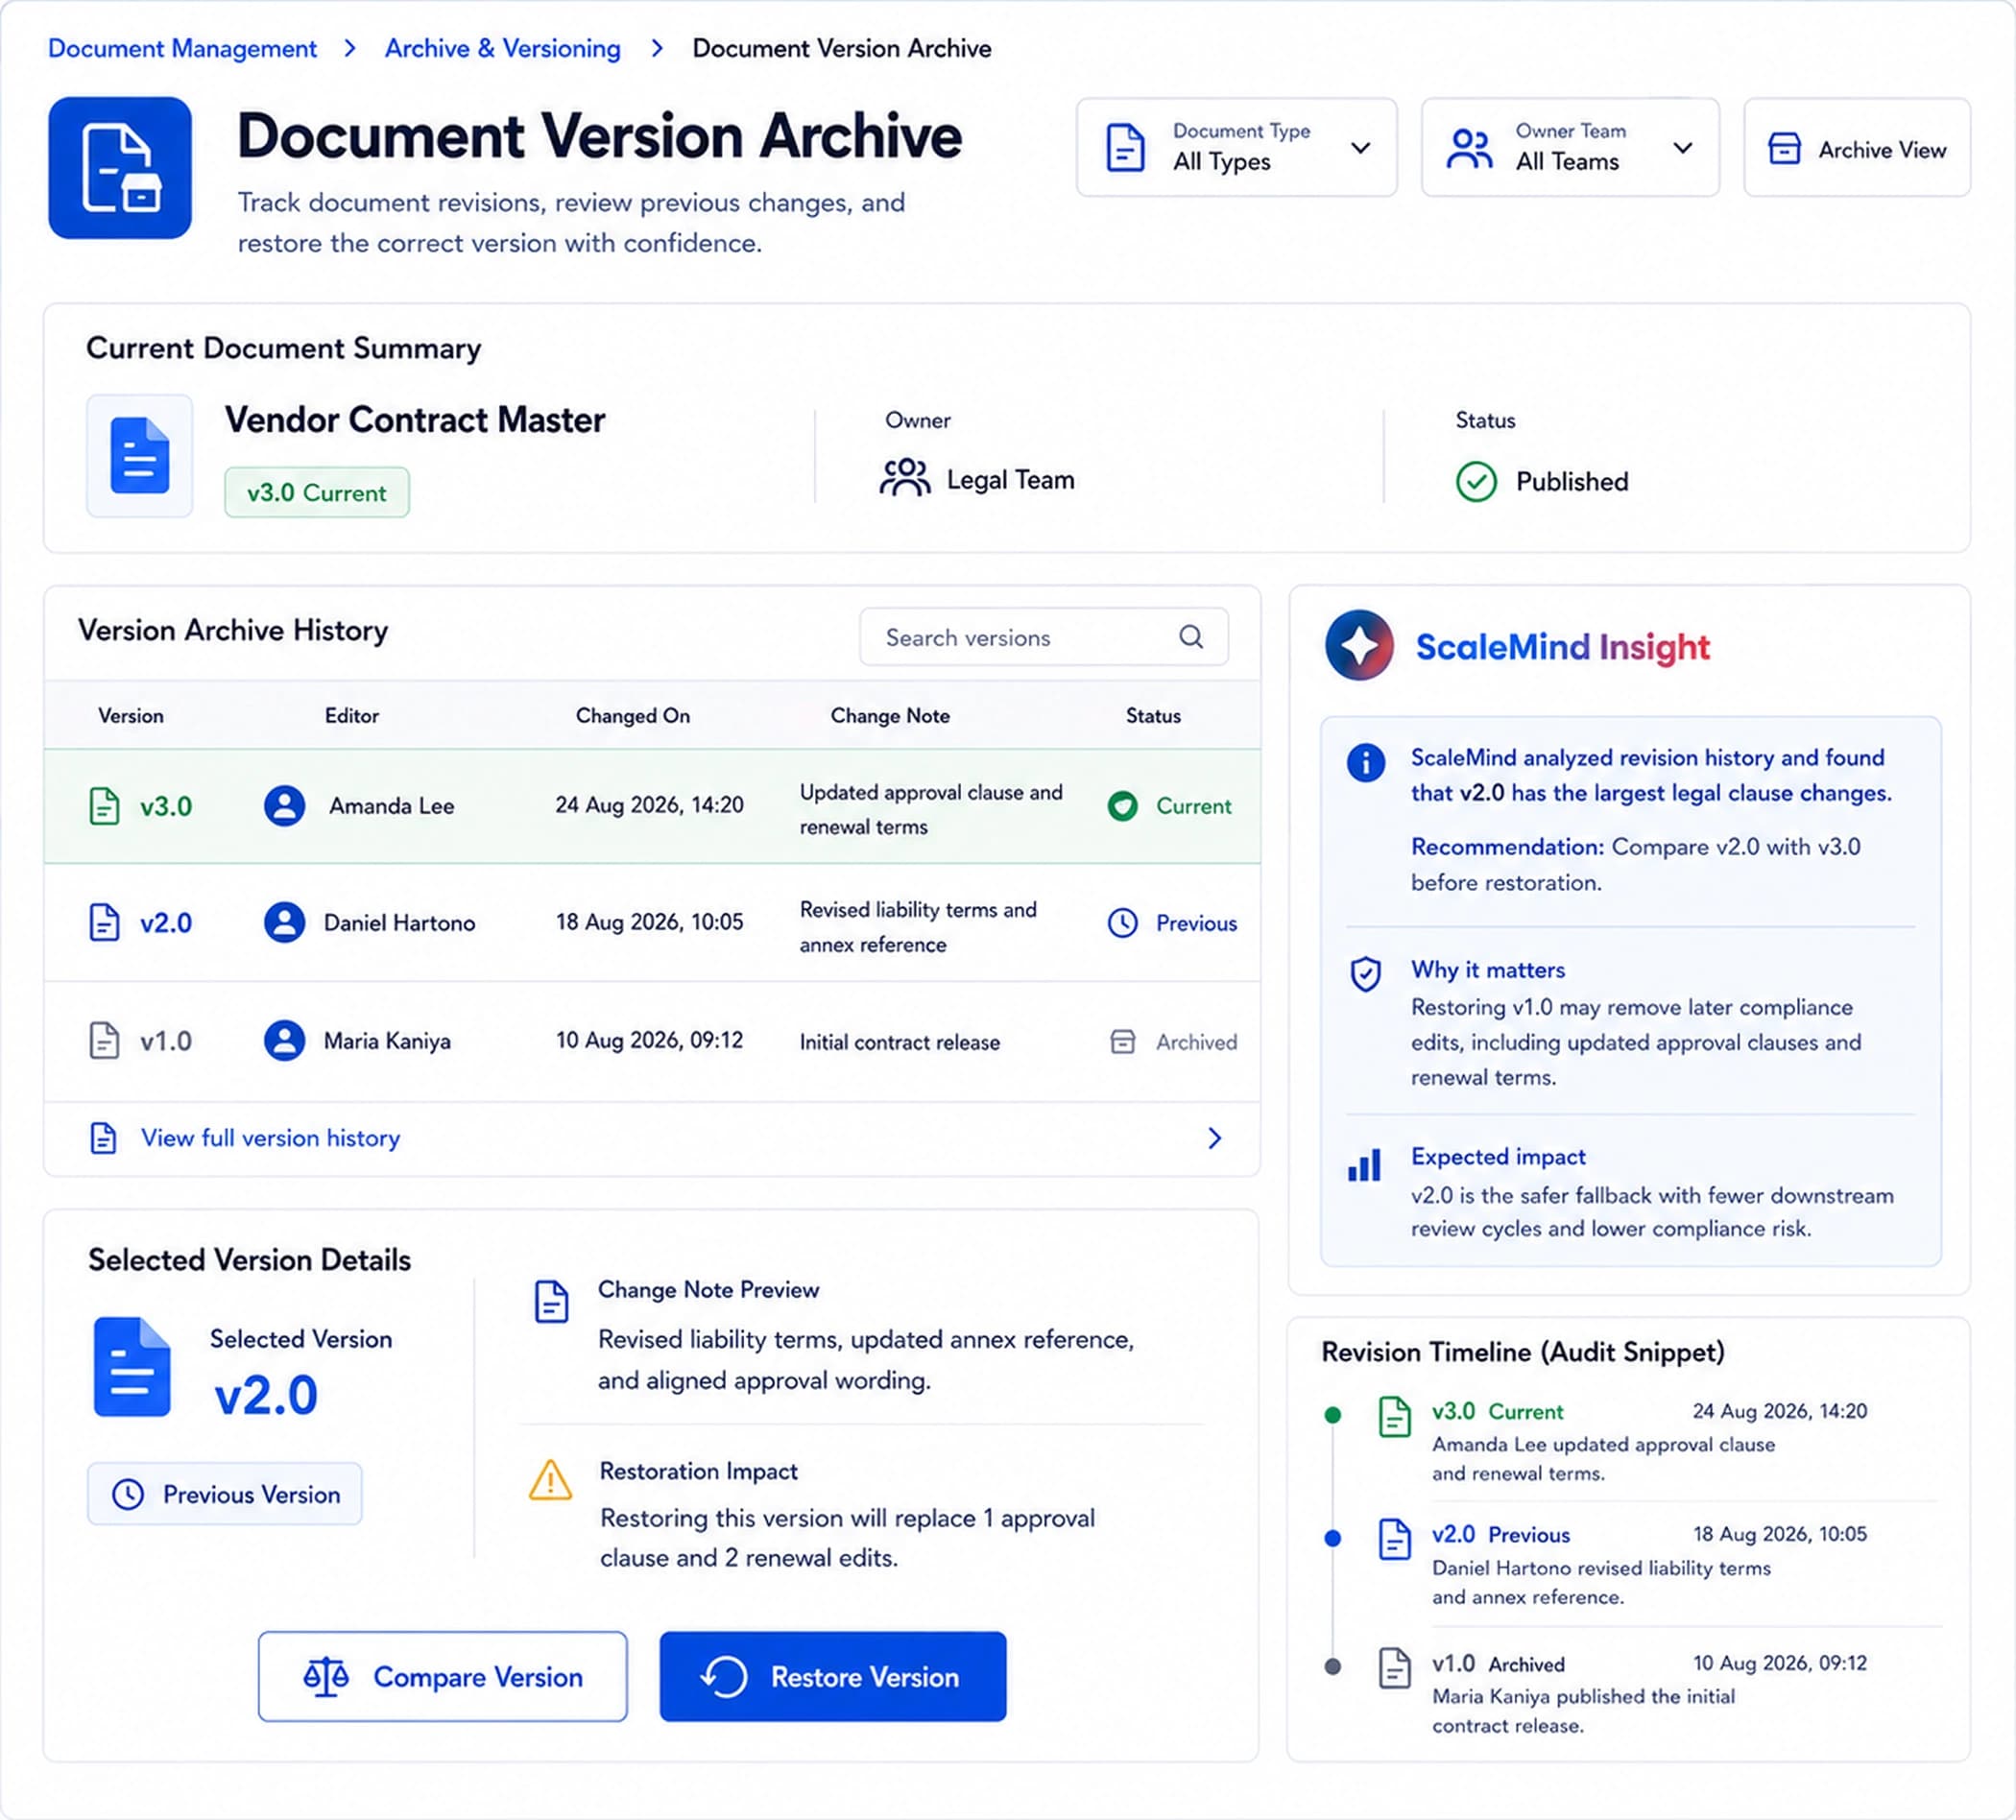The height and width of the screenshot is (1820, 2016).
Task: Click the Vendor Contract Master document icon
Action: click(139, 456)
